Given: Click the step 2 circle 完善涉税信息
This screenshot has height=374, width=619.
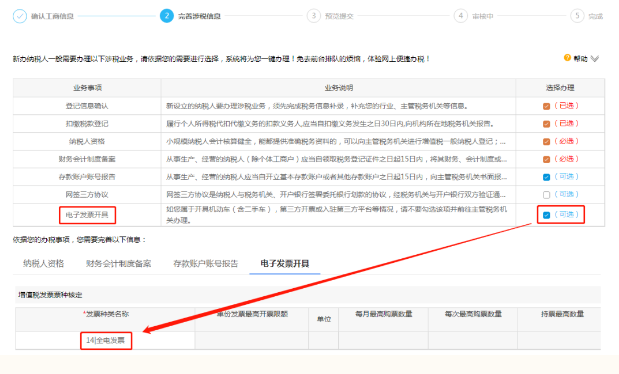Looking at the screenshot, I should coord(167,16).
